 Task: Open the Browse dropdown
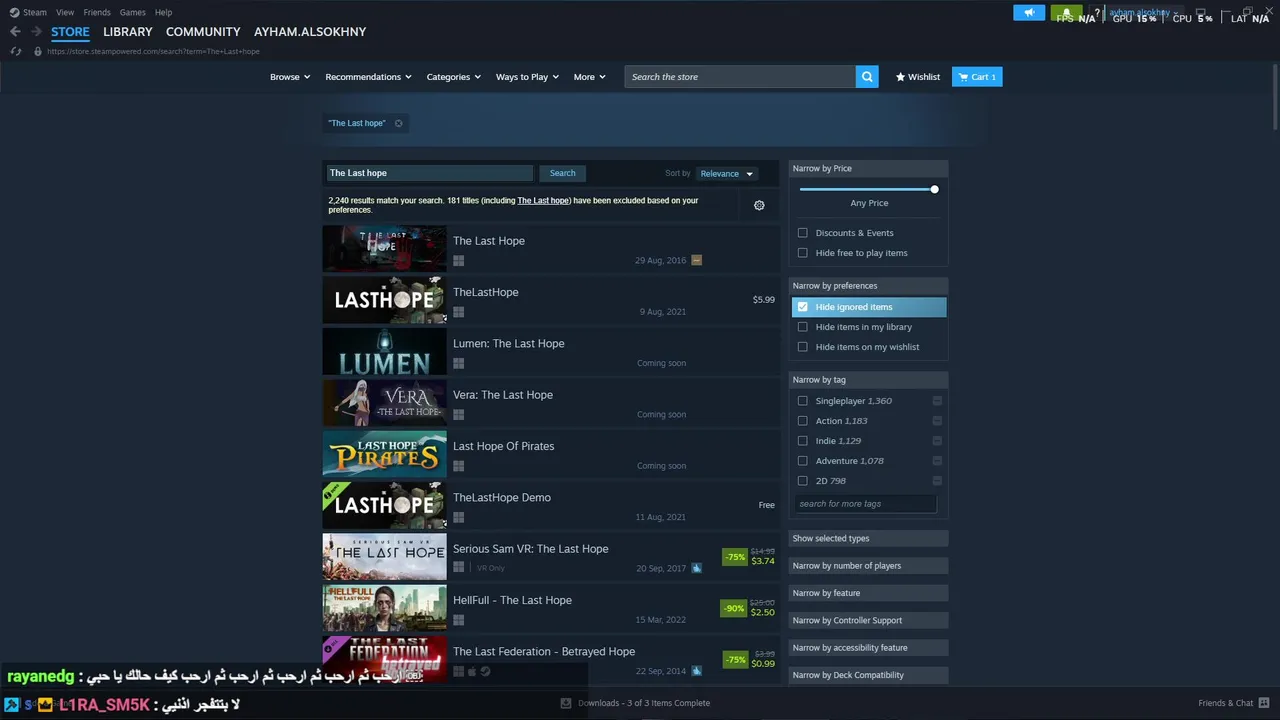pyautogui.click(x=290, y=77)
